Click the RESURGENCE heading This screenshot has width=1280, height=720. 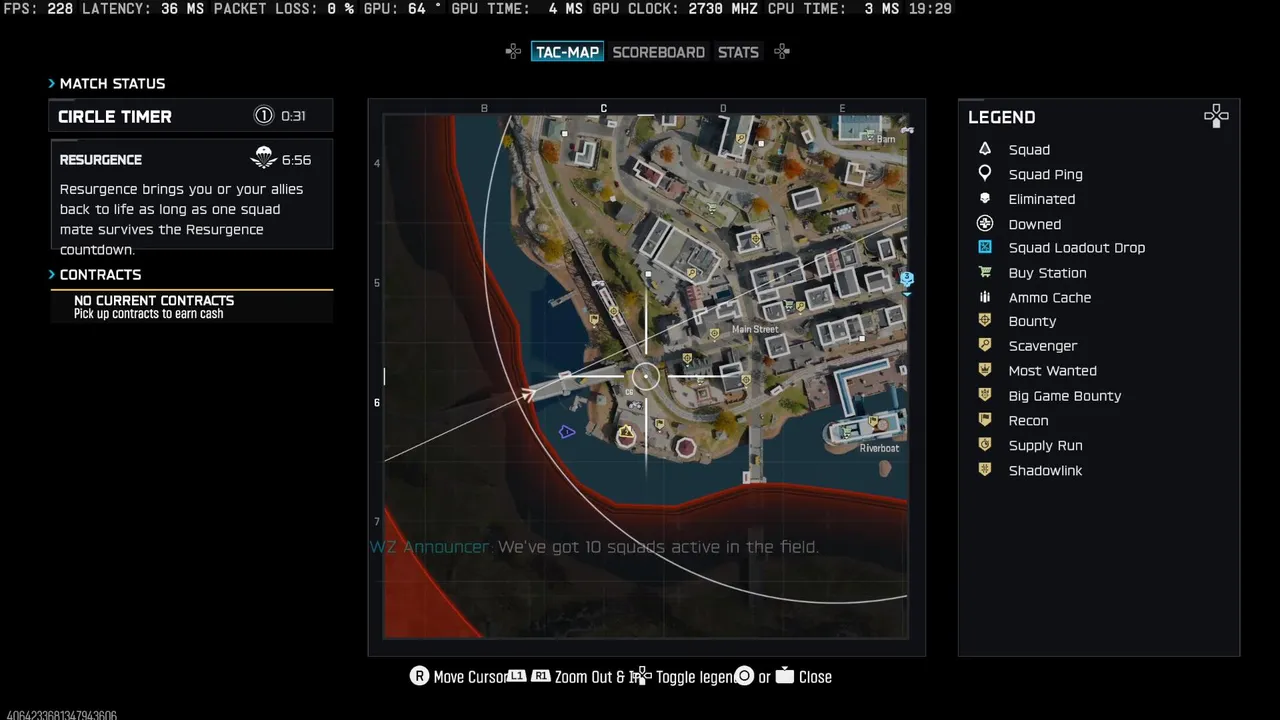point(101,160)
